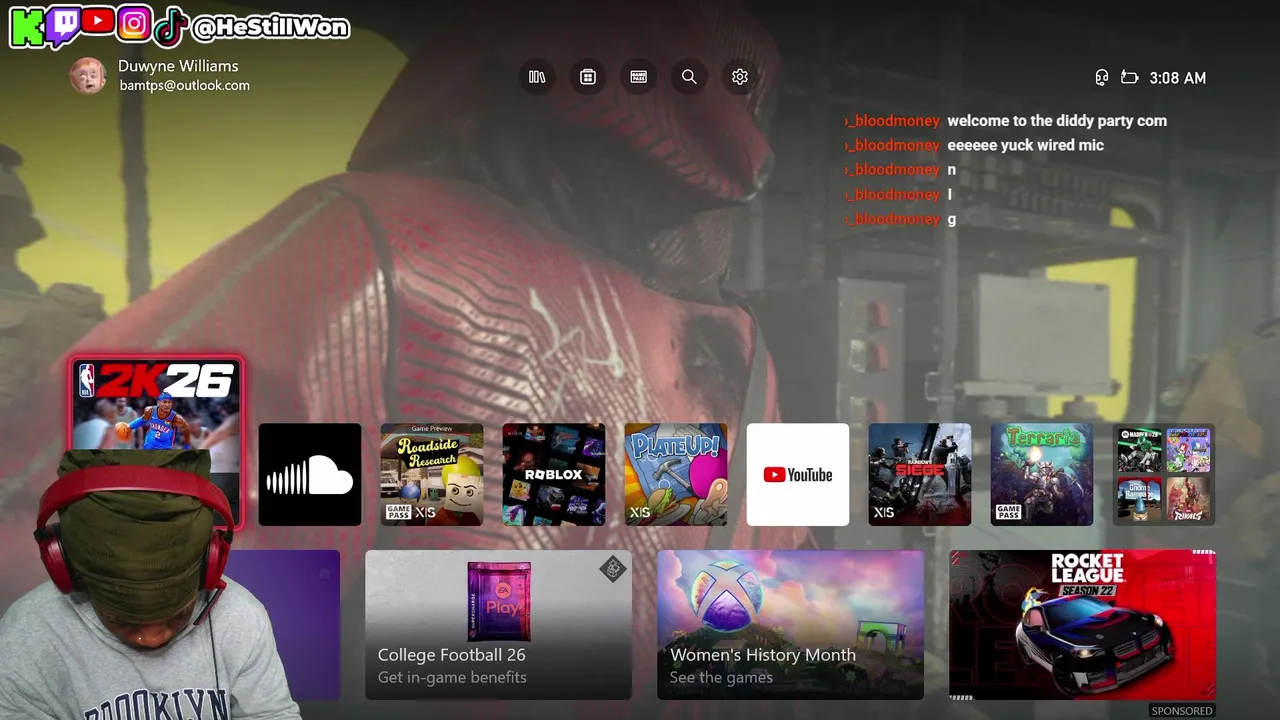Open Duwyne Williams profile picture
This screenshot has width=1280, height=720.
pos(88,76)
